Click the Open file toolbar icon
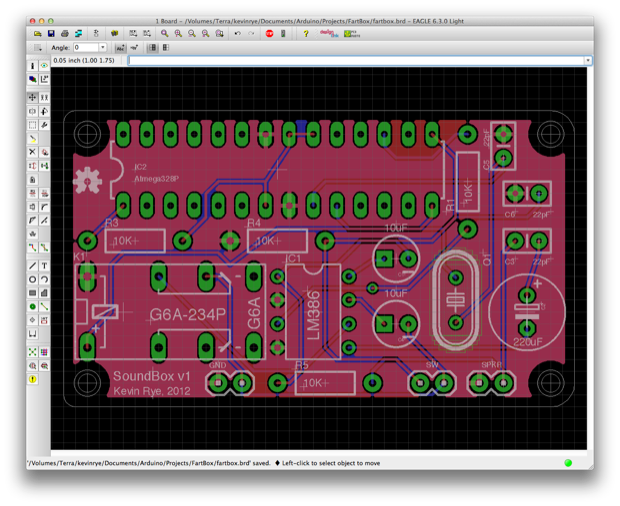The width and height of the screenshot is (620, 506). [38, 34]
